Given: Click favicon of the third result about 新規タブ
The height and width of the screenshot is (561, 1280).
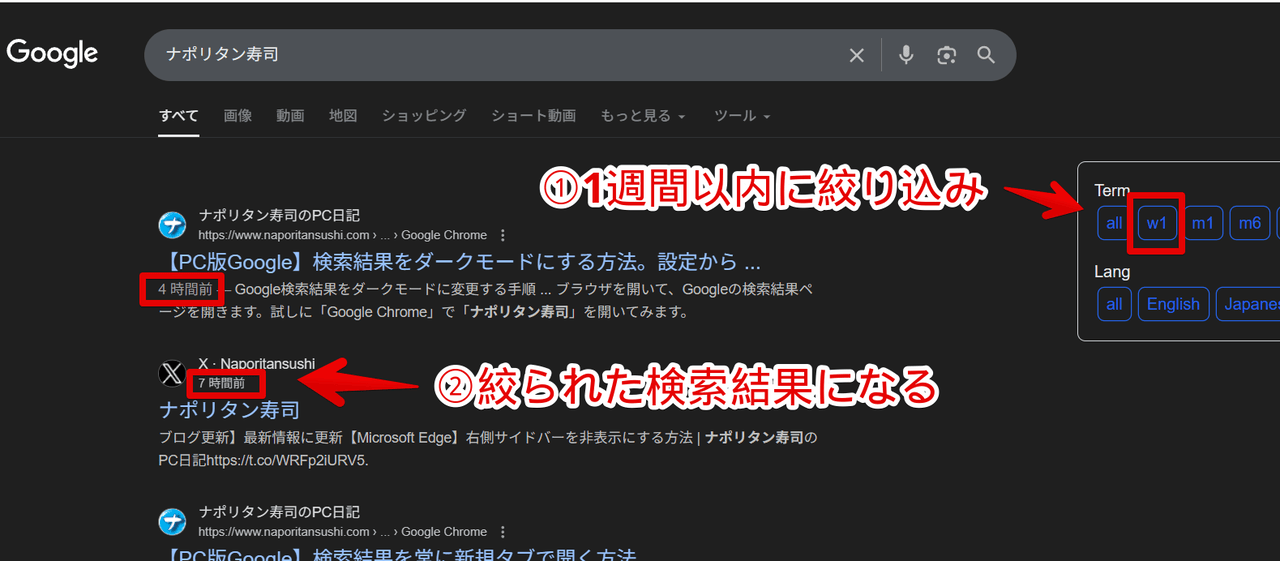Looking at the screenshot, I should [172, 522].
